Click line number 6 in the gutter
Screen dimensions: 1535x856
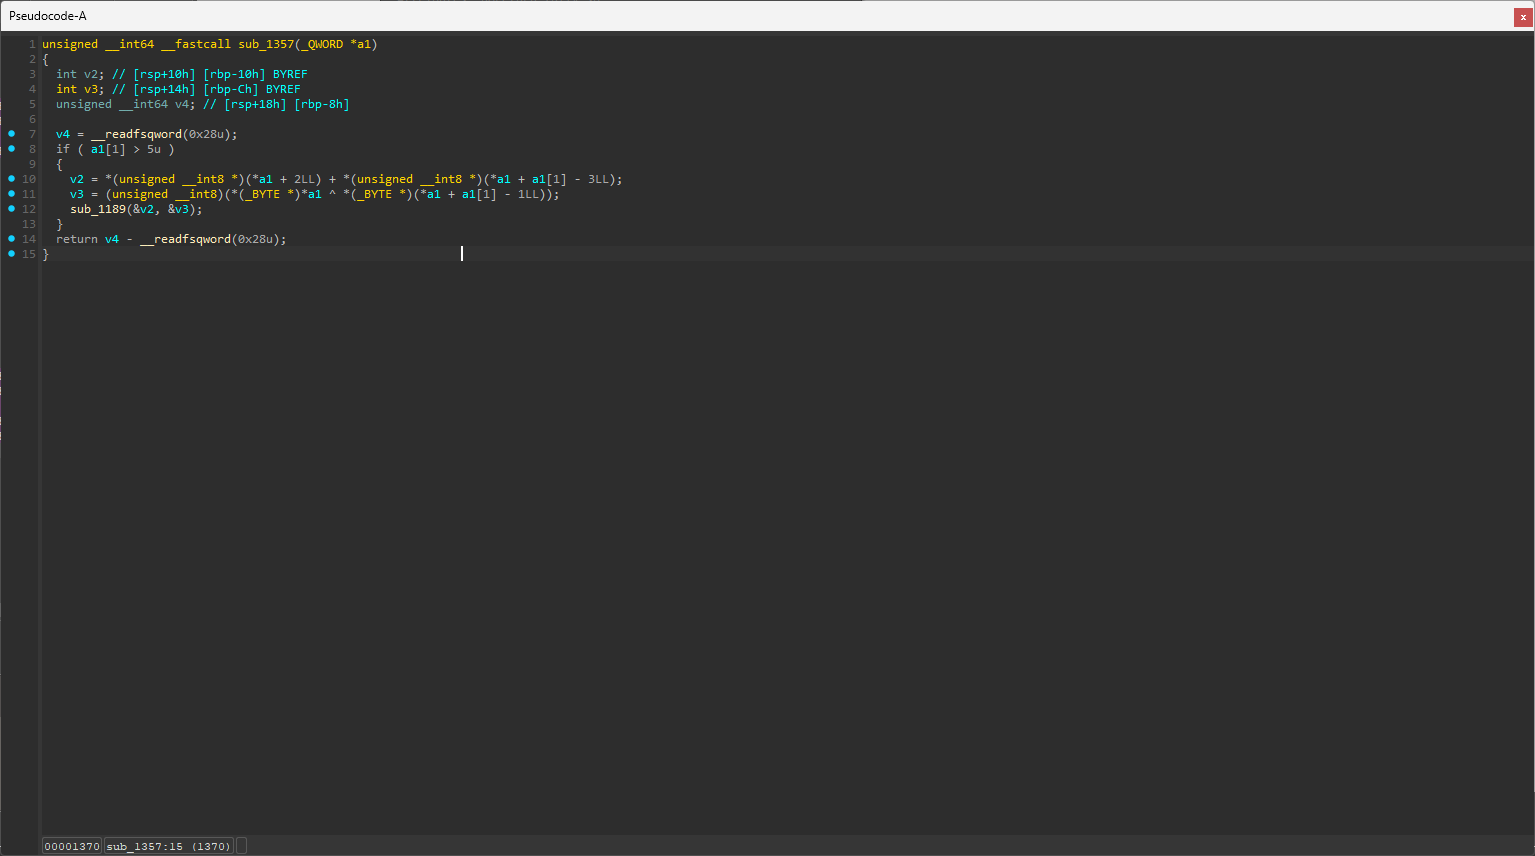(32, 119)
